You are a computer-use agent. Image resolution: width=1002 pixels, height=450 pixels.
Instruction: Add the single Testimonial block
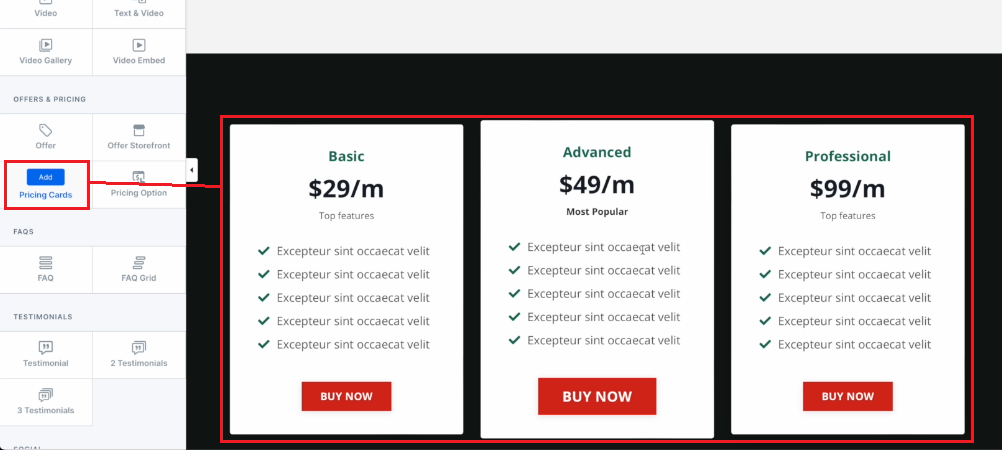point(45,355)
